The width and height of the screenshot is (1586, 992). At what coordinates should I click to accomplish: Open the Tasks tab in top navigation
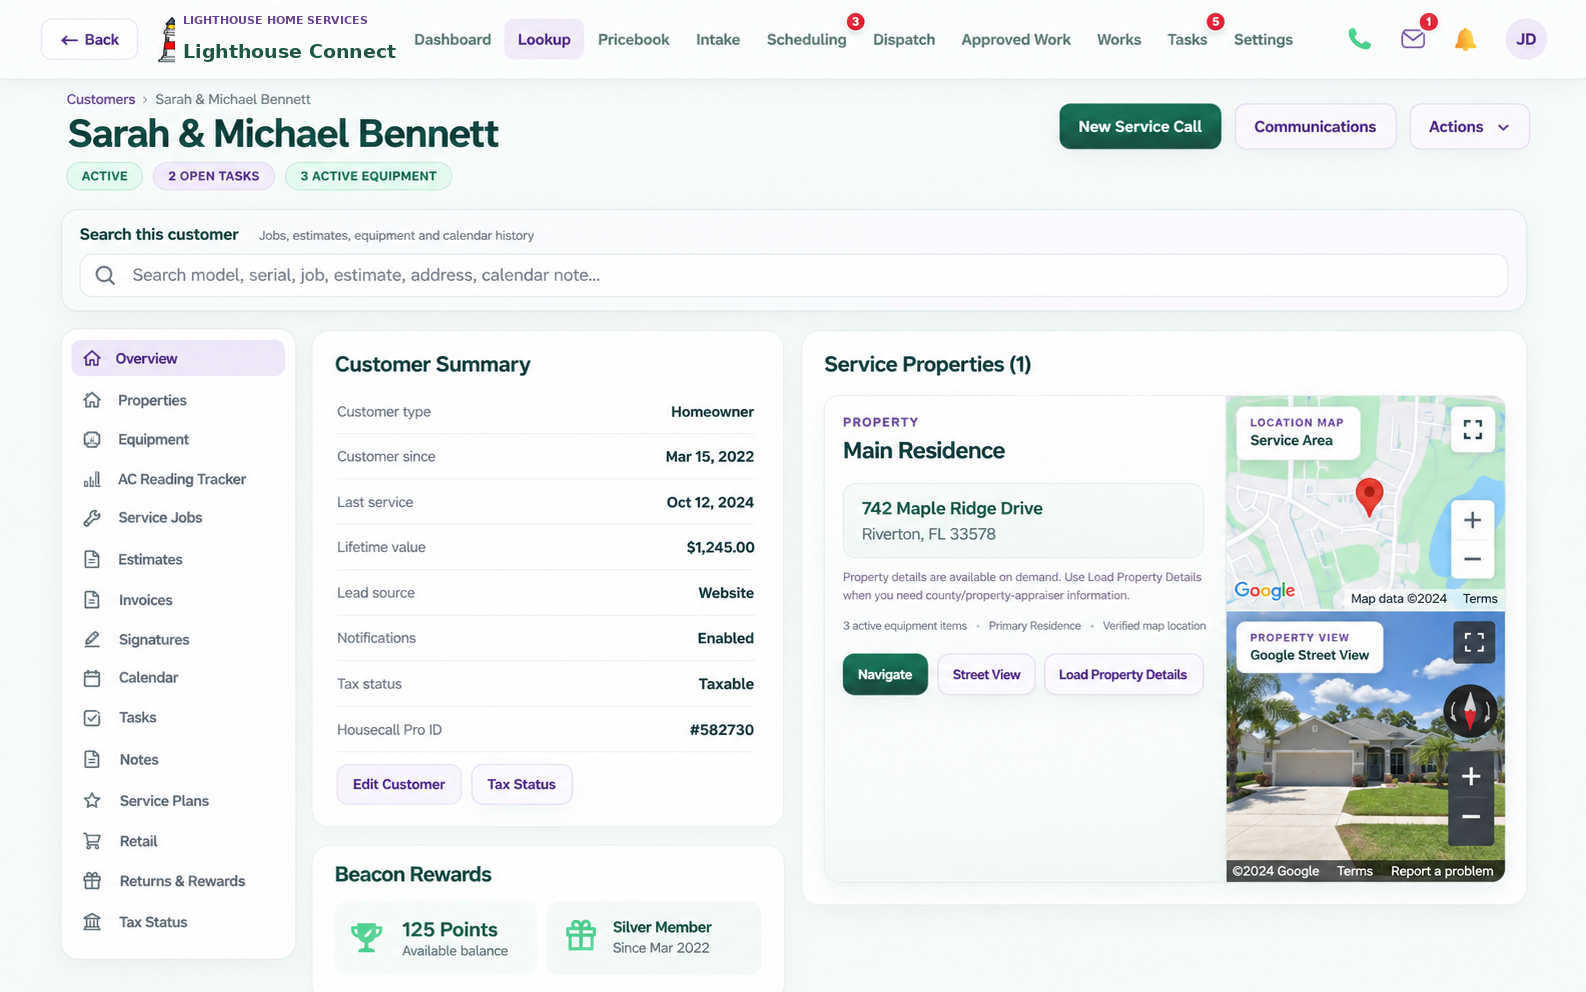point(1187,39)
